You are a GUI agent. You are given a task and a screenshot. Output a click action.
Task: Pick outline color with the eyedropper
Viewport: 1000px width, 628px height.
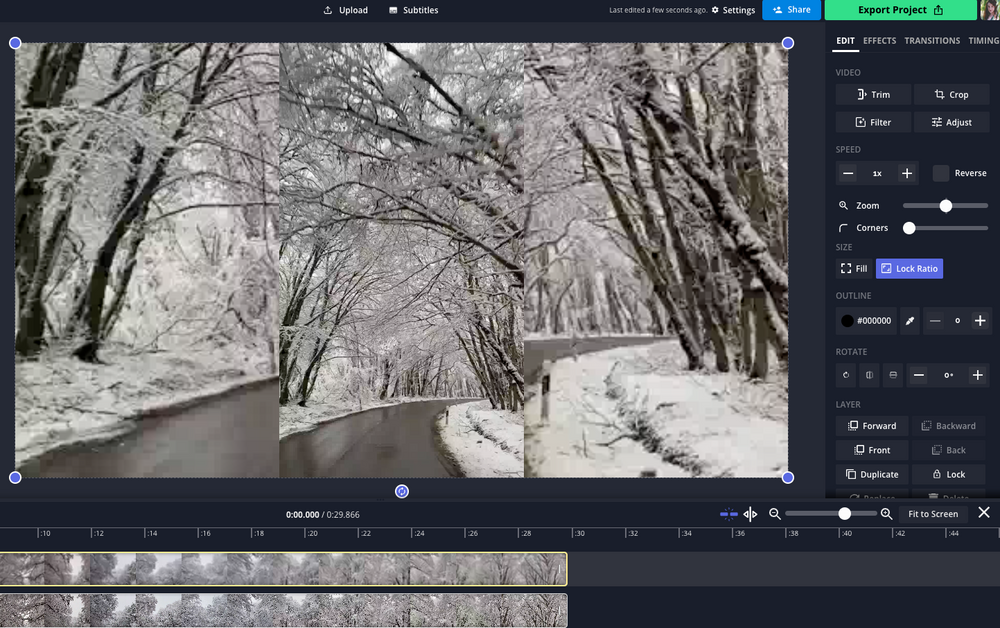point(909,320)
